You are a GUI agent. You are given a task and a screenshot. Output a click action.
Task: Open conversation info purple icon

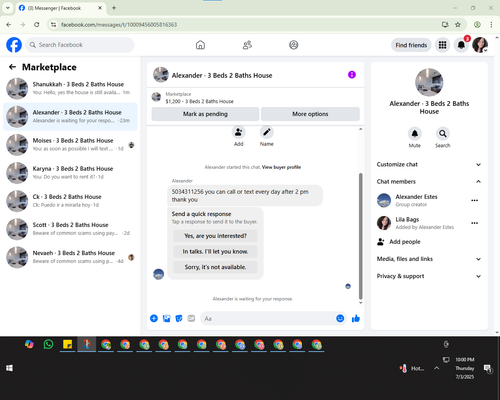tap(352, 75)
